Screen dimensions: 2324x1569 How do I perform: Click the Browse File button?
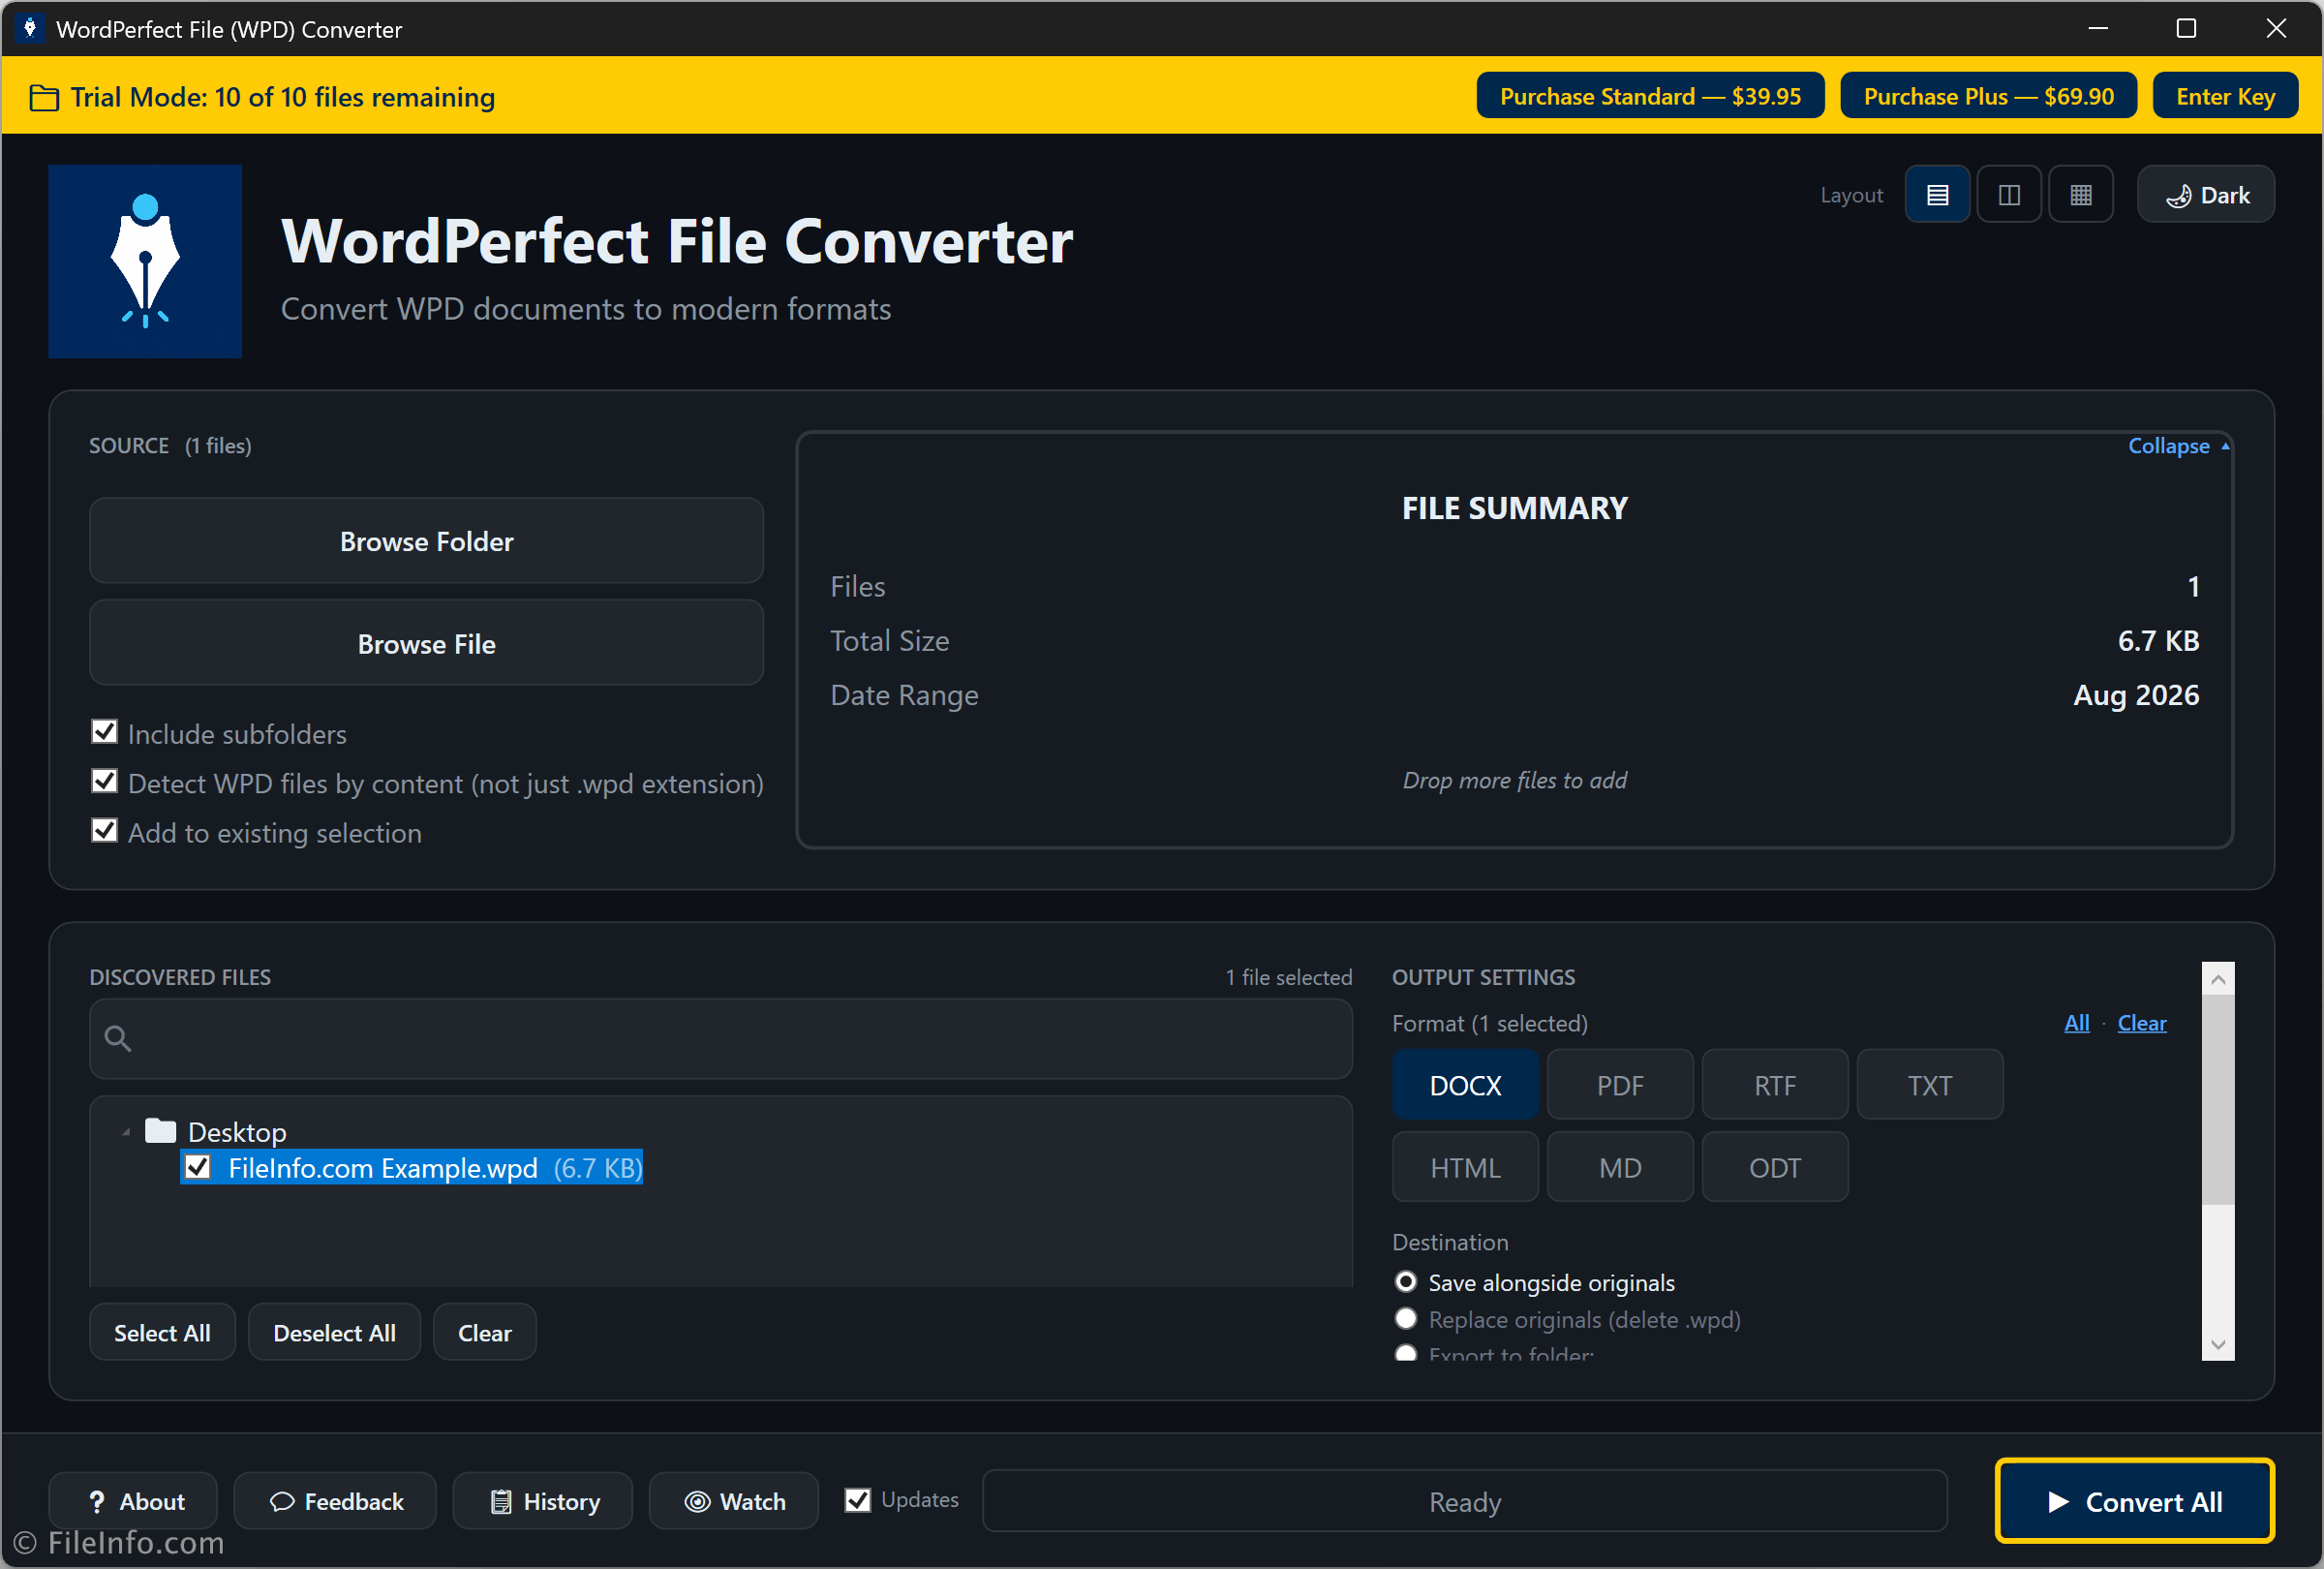[x=427, y=643]
